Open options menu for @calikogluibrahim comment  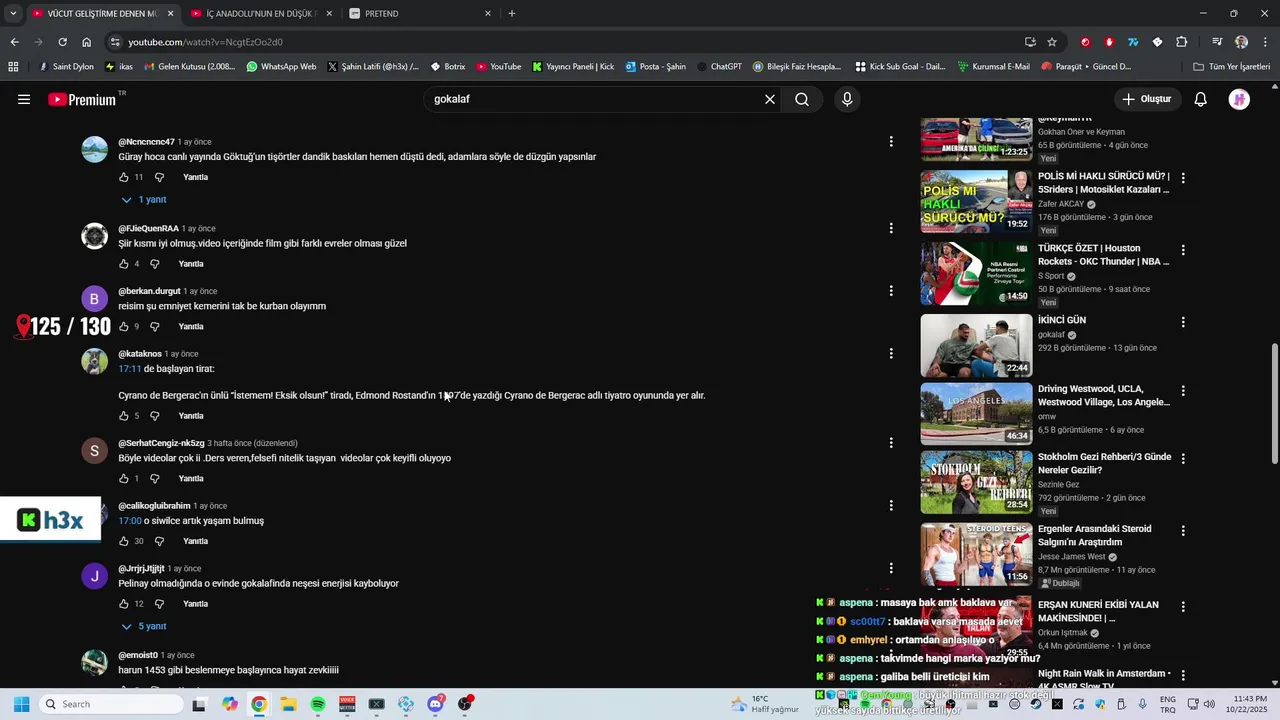pos(891,506)
